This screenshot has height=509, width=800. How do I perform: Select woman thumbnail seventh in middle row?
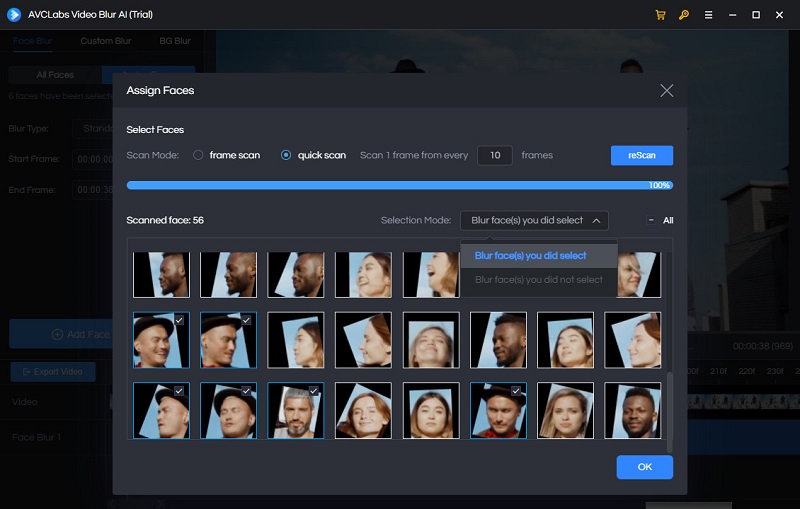coord(566,340)
